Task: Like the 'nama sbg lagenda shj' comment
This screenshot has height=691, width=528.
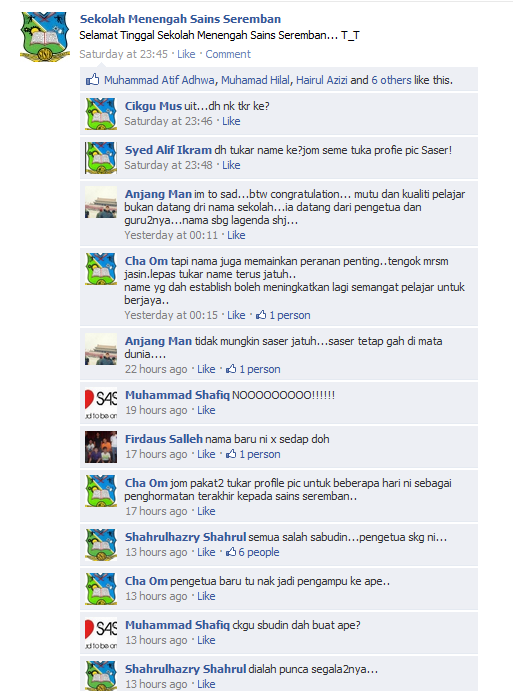Action: click(x=236, y=235)
